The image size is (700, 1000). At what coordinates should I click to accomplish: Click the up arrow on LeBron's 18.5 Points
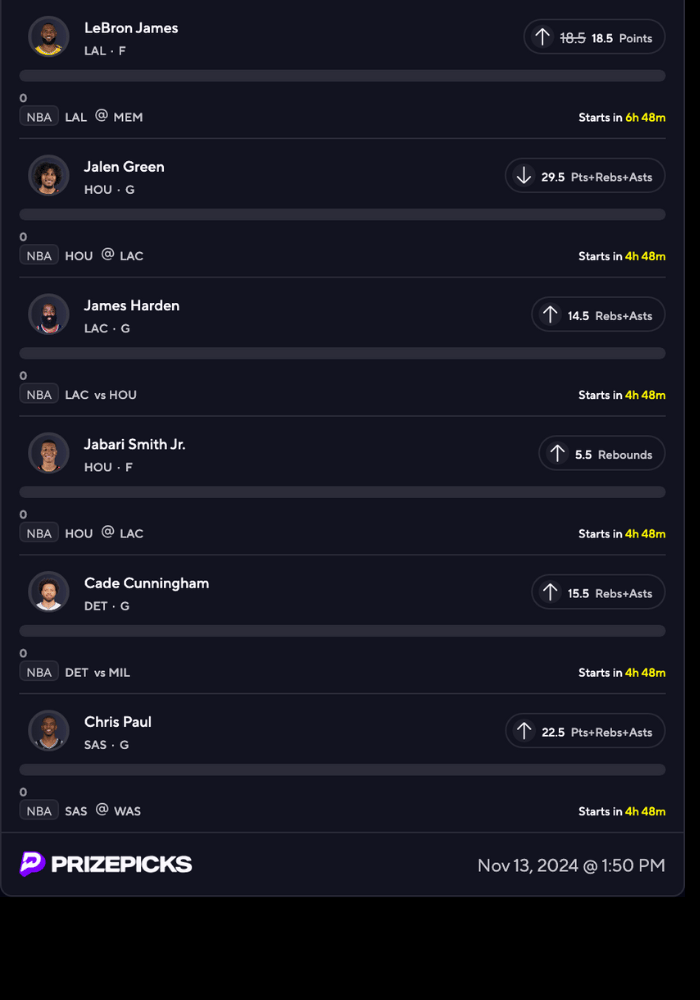click(x=542, y=37)
